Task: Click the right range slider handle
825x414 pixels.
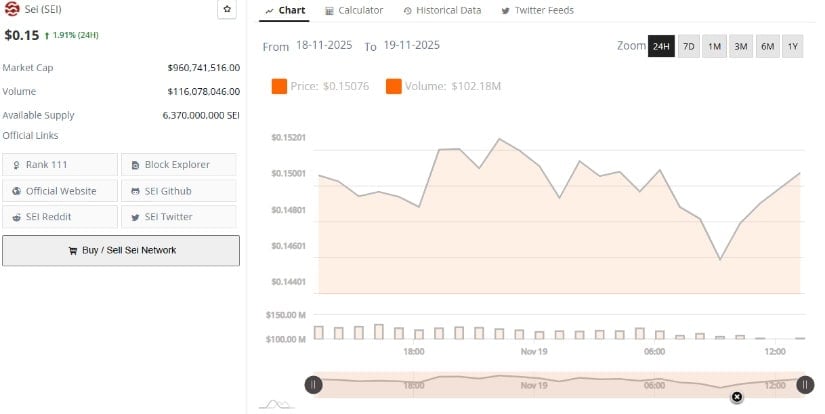Action: click(804, 384)
